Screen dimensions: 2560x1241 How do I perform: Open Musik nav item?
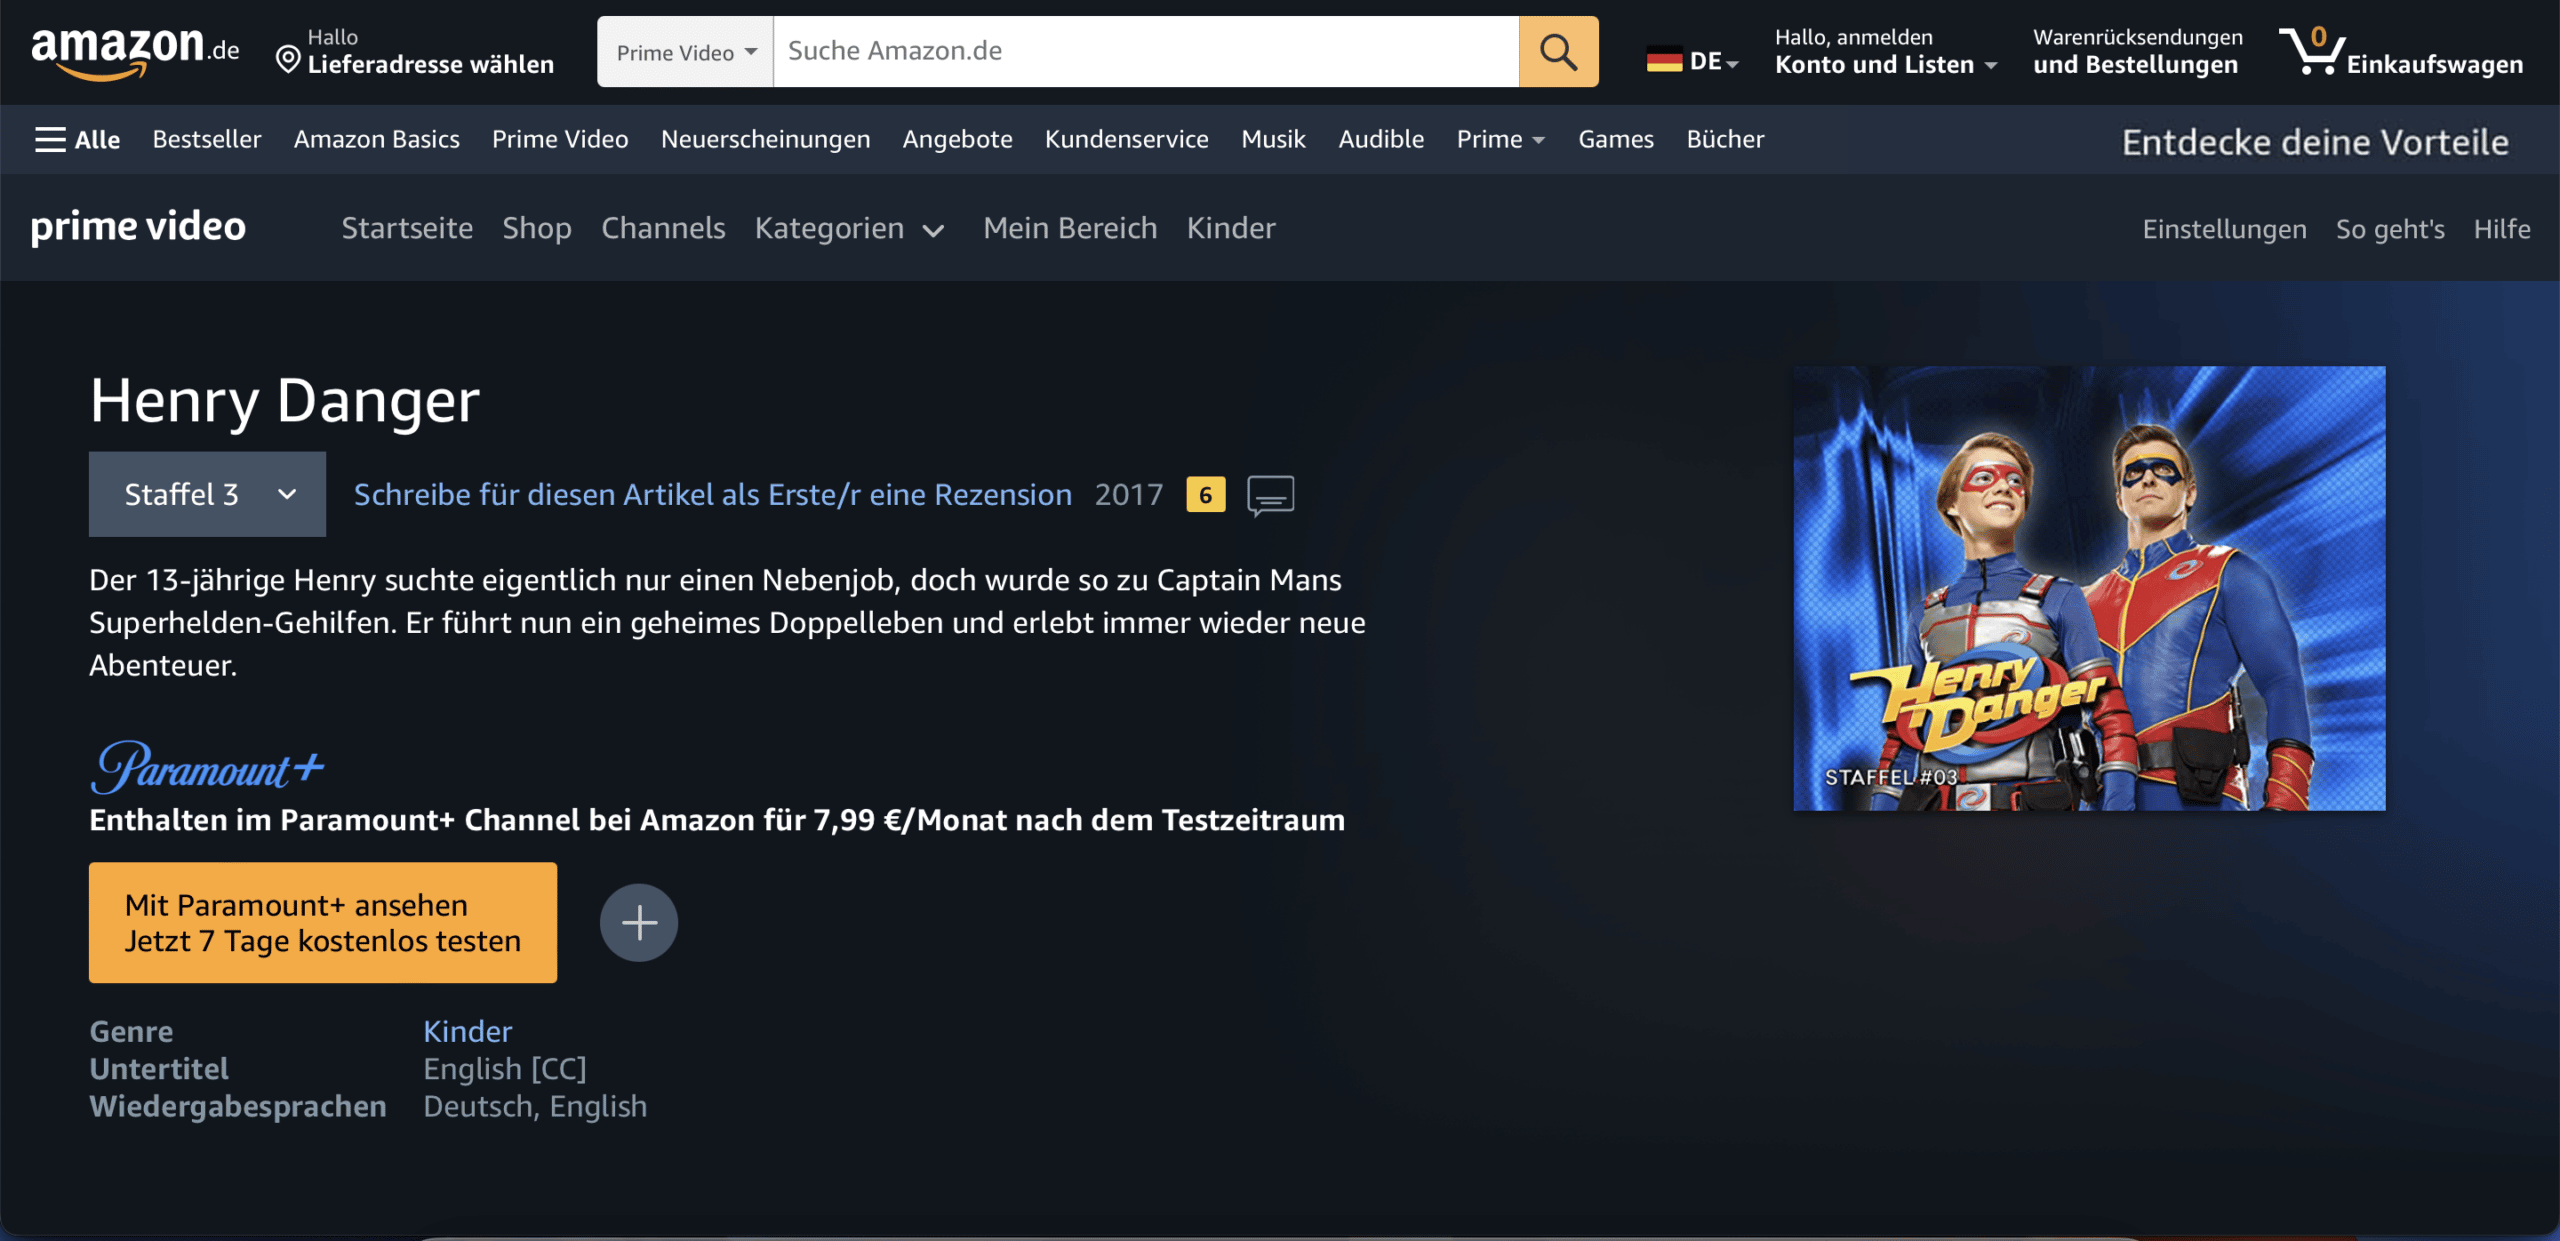point(1273,139)
